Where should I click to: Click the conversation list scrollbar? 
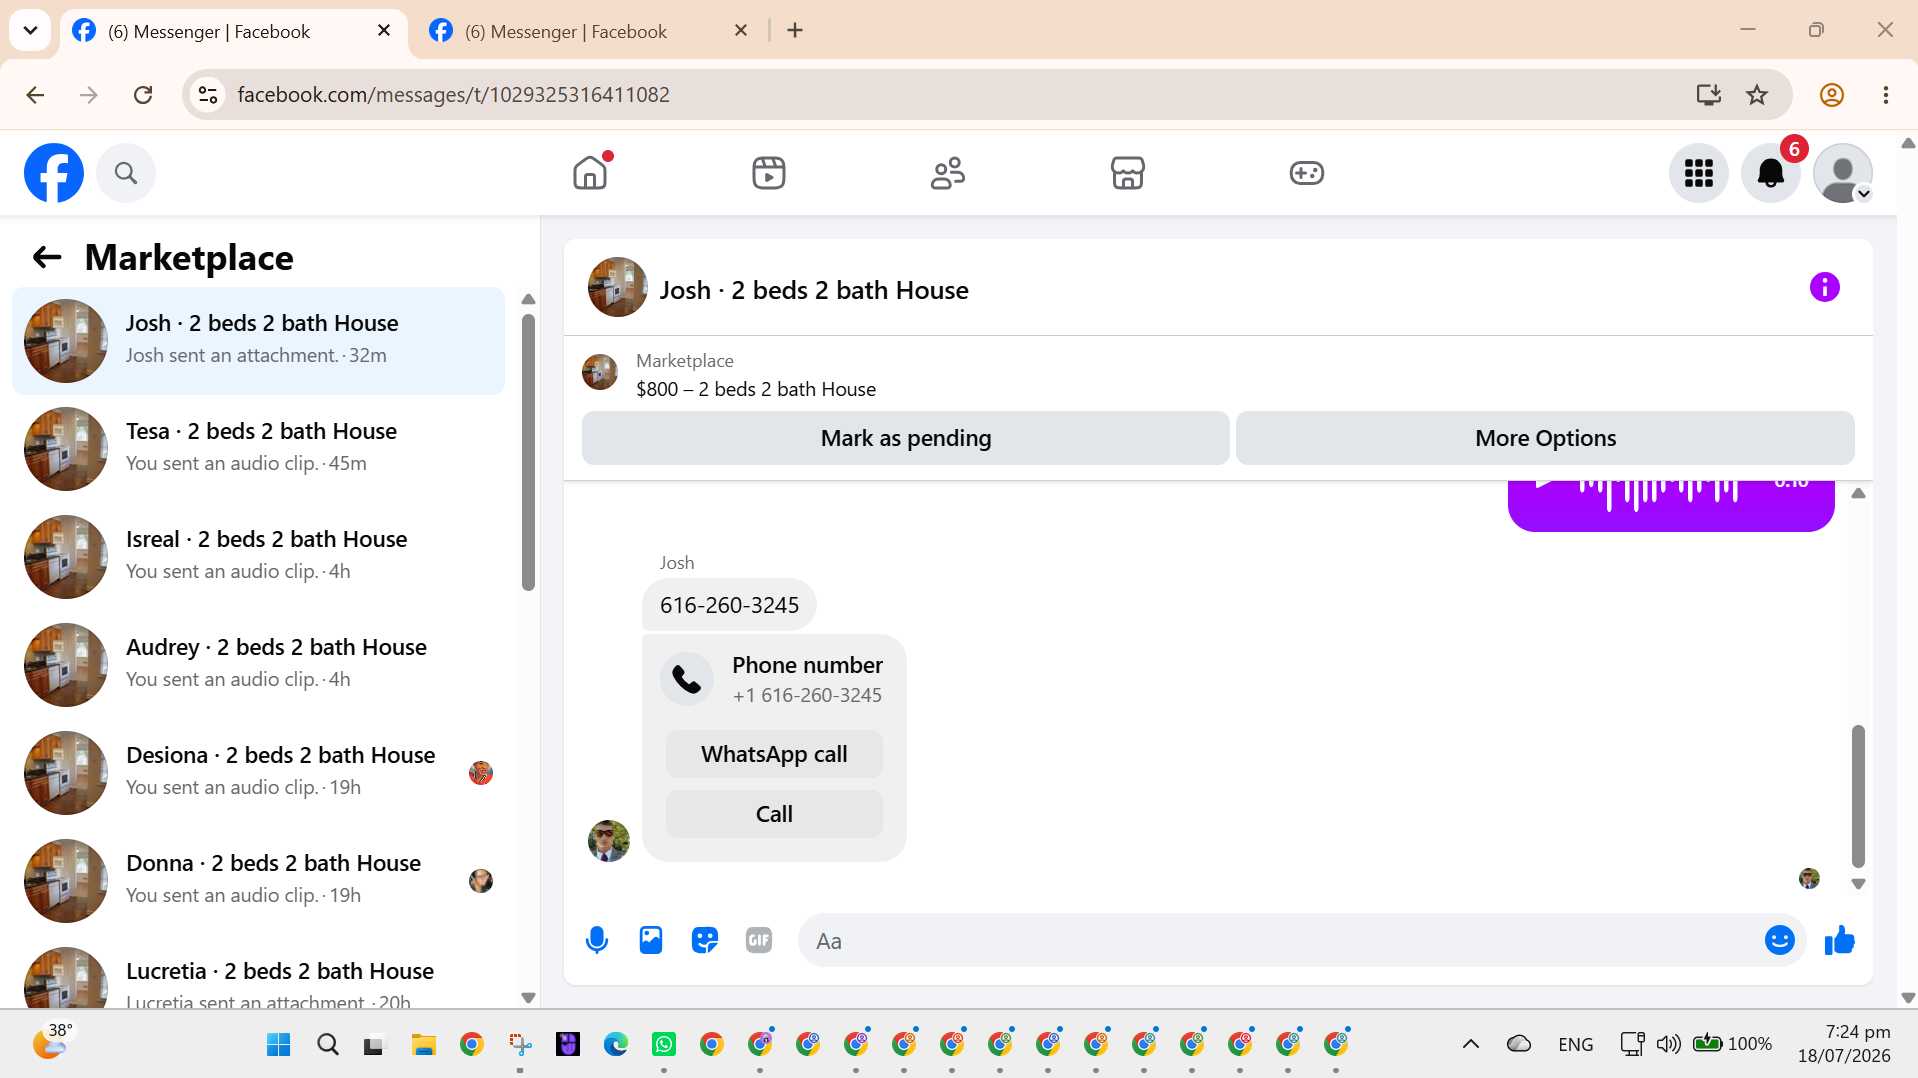pyautogui.click(x=528, y=452)
